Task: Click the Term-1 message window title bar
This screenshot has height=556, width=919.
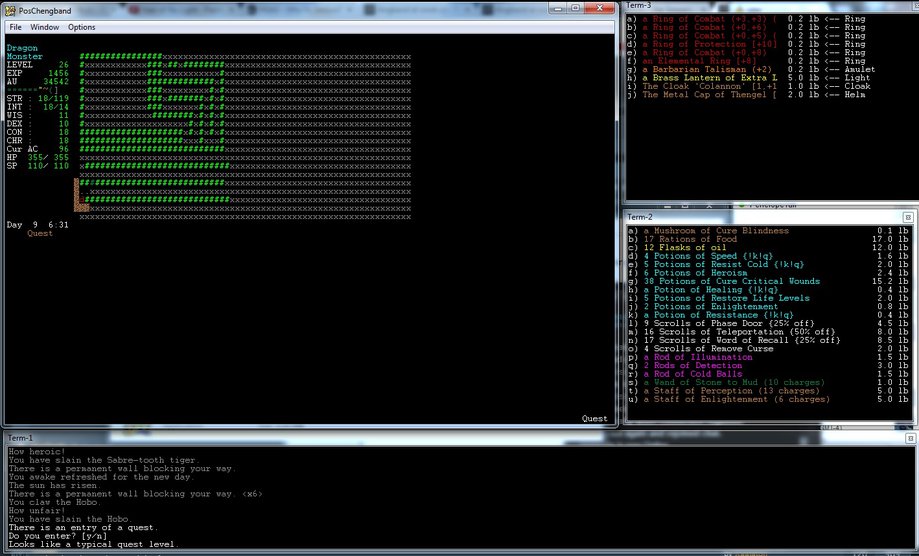Action: tap(300, 438)
